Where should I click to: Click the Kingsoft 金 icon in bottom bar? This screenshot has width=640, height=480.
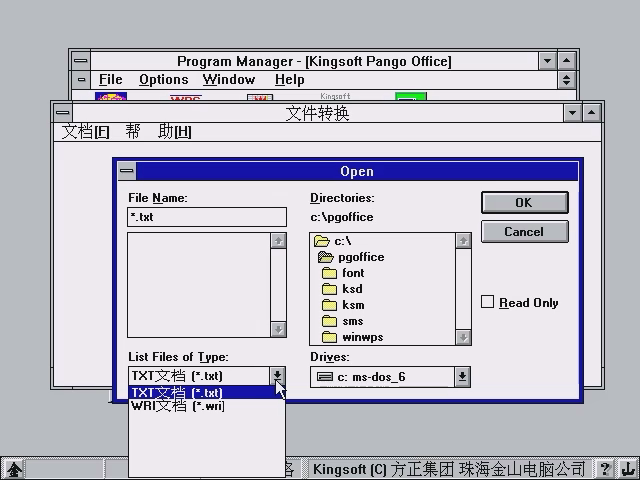click(x=14, y=469)
